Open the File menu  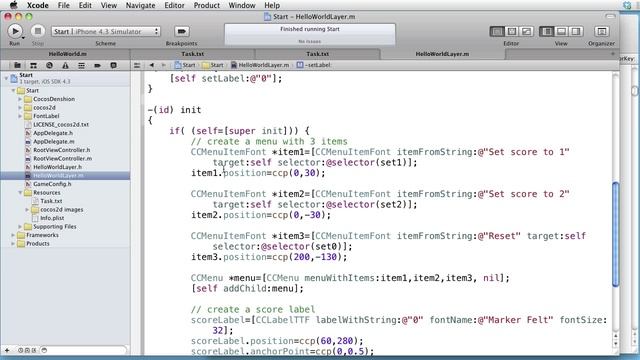(64, 5)
